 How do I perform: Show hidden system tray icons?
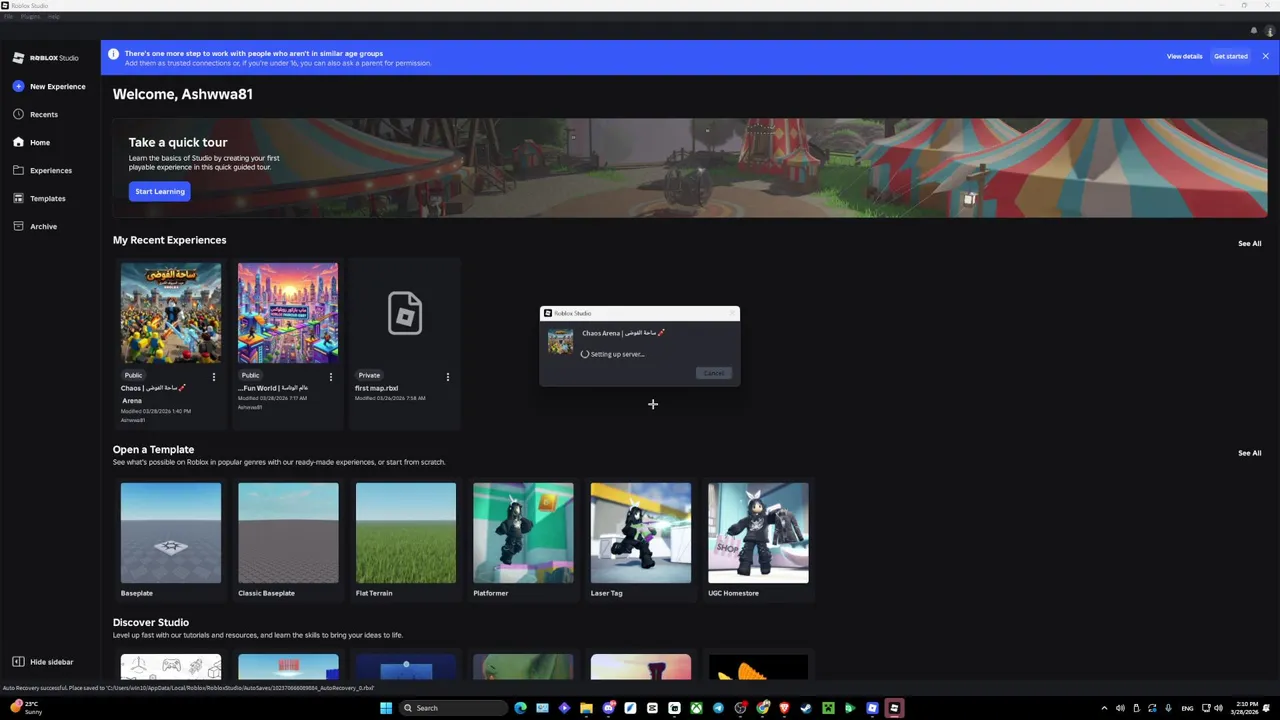1104,708
